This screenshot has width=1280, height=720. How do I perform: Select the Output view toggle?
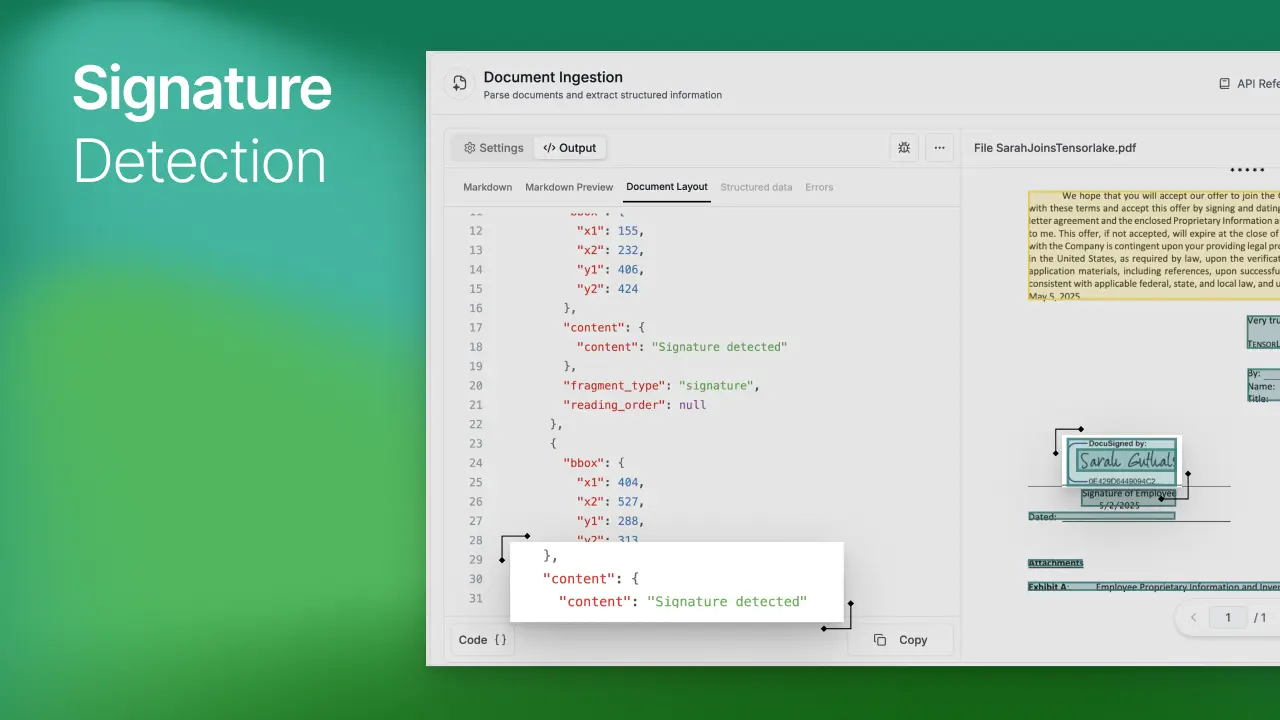(570, 148)
